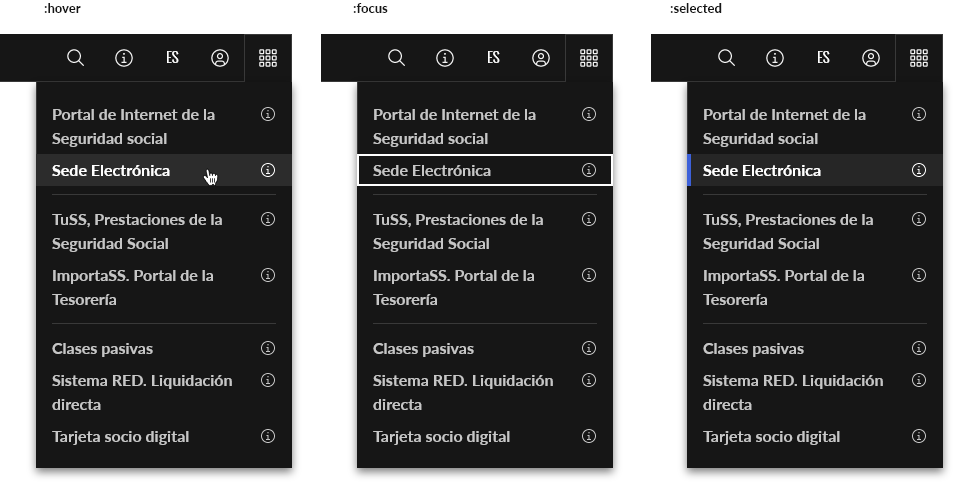Open the ES language selector in the :hover panel
Viewport: 955px width, 484px height.
(172, 58)
